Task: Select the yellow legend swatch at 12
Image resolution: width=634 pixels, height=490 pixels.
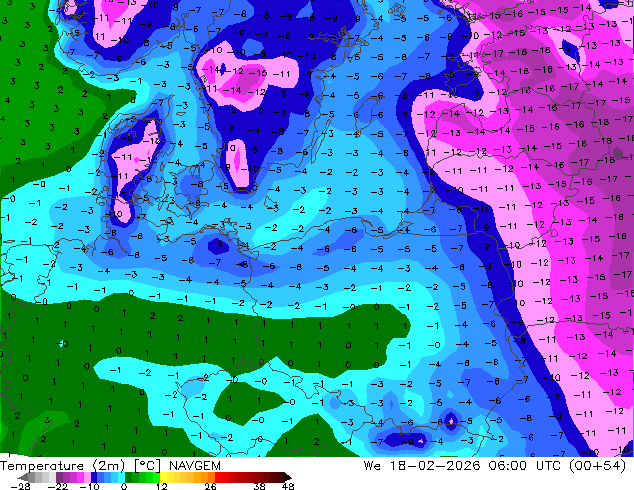Action: tap(163, 477)
